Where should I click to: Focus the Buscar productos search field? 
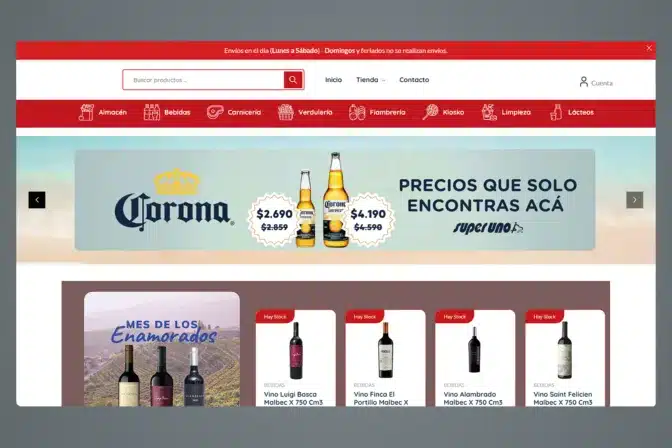pyautogui.click(x=203, y=80)
